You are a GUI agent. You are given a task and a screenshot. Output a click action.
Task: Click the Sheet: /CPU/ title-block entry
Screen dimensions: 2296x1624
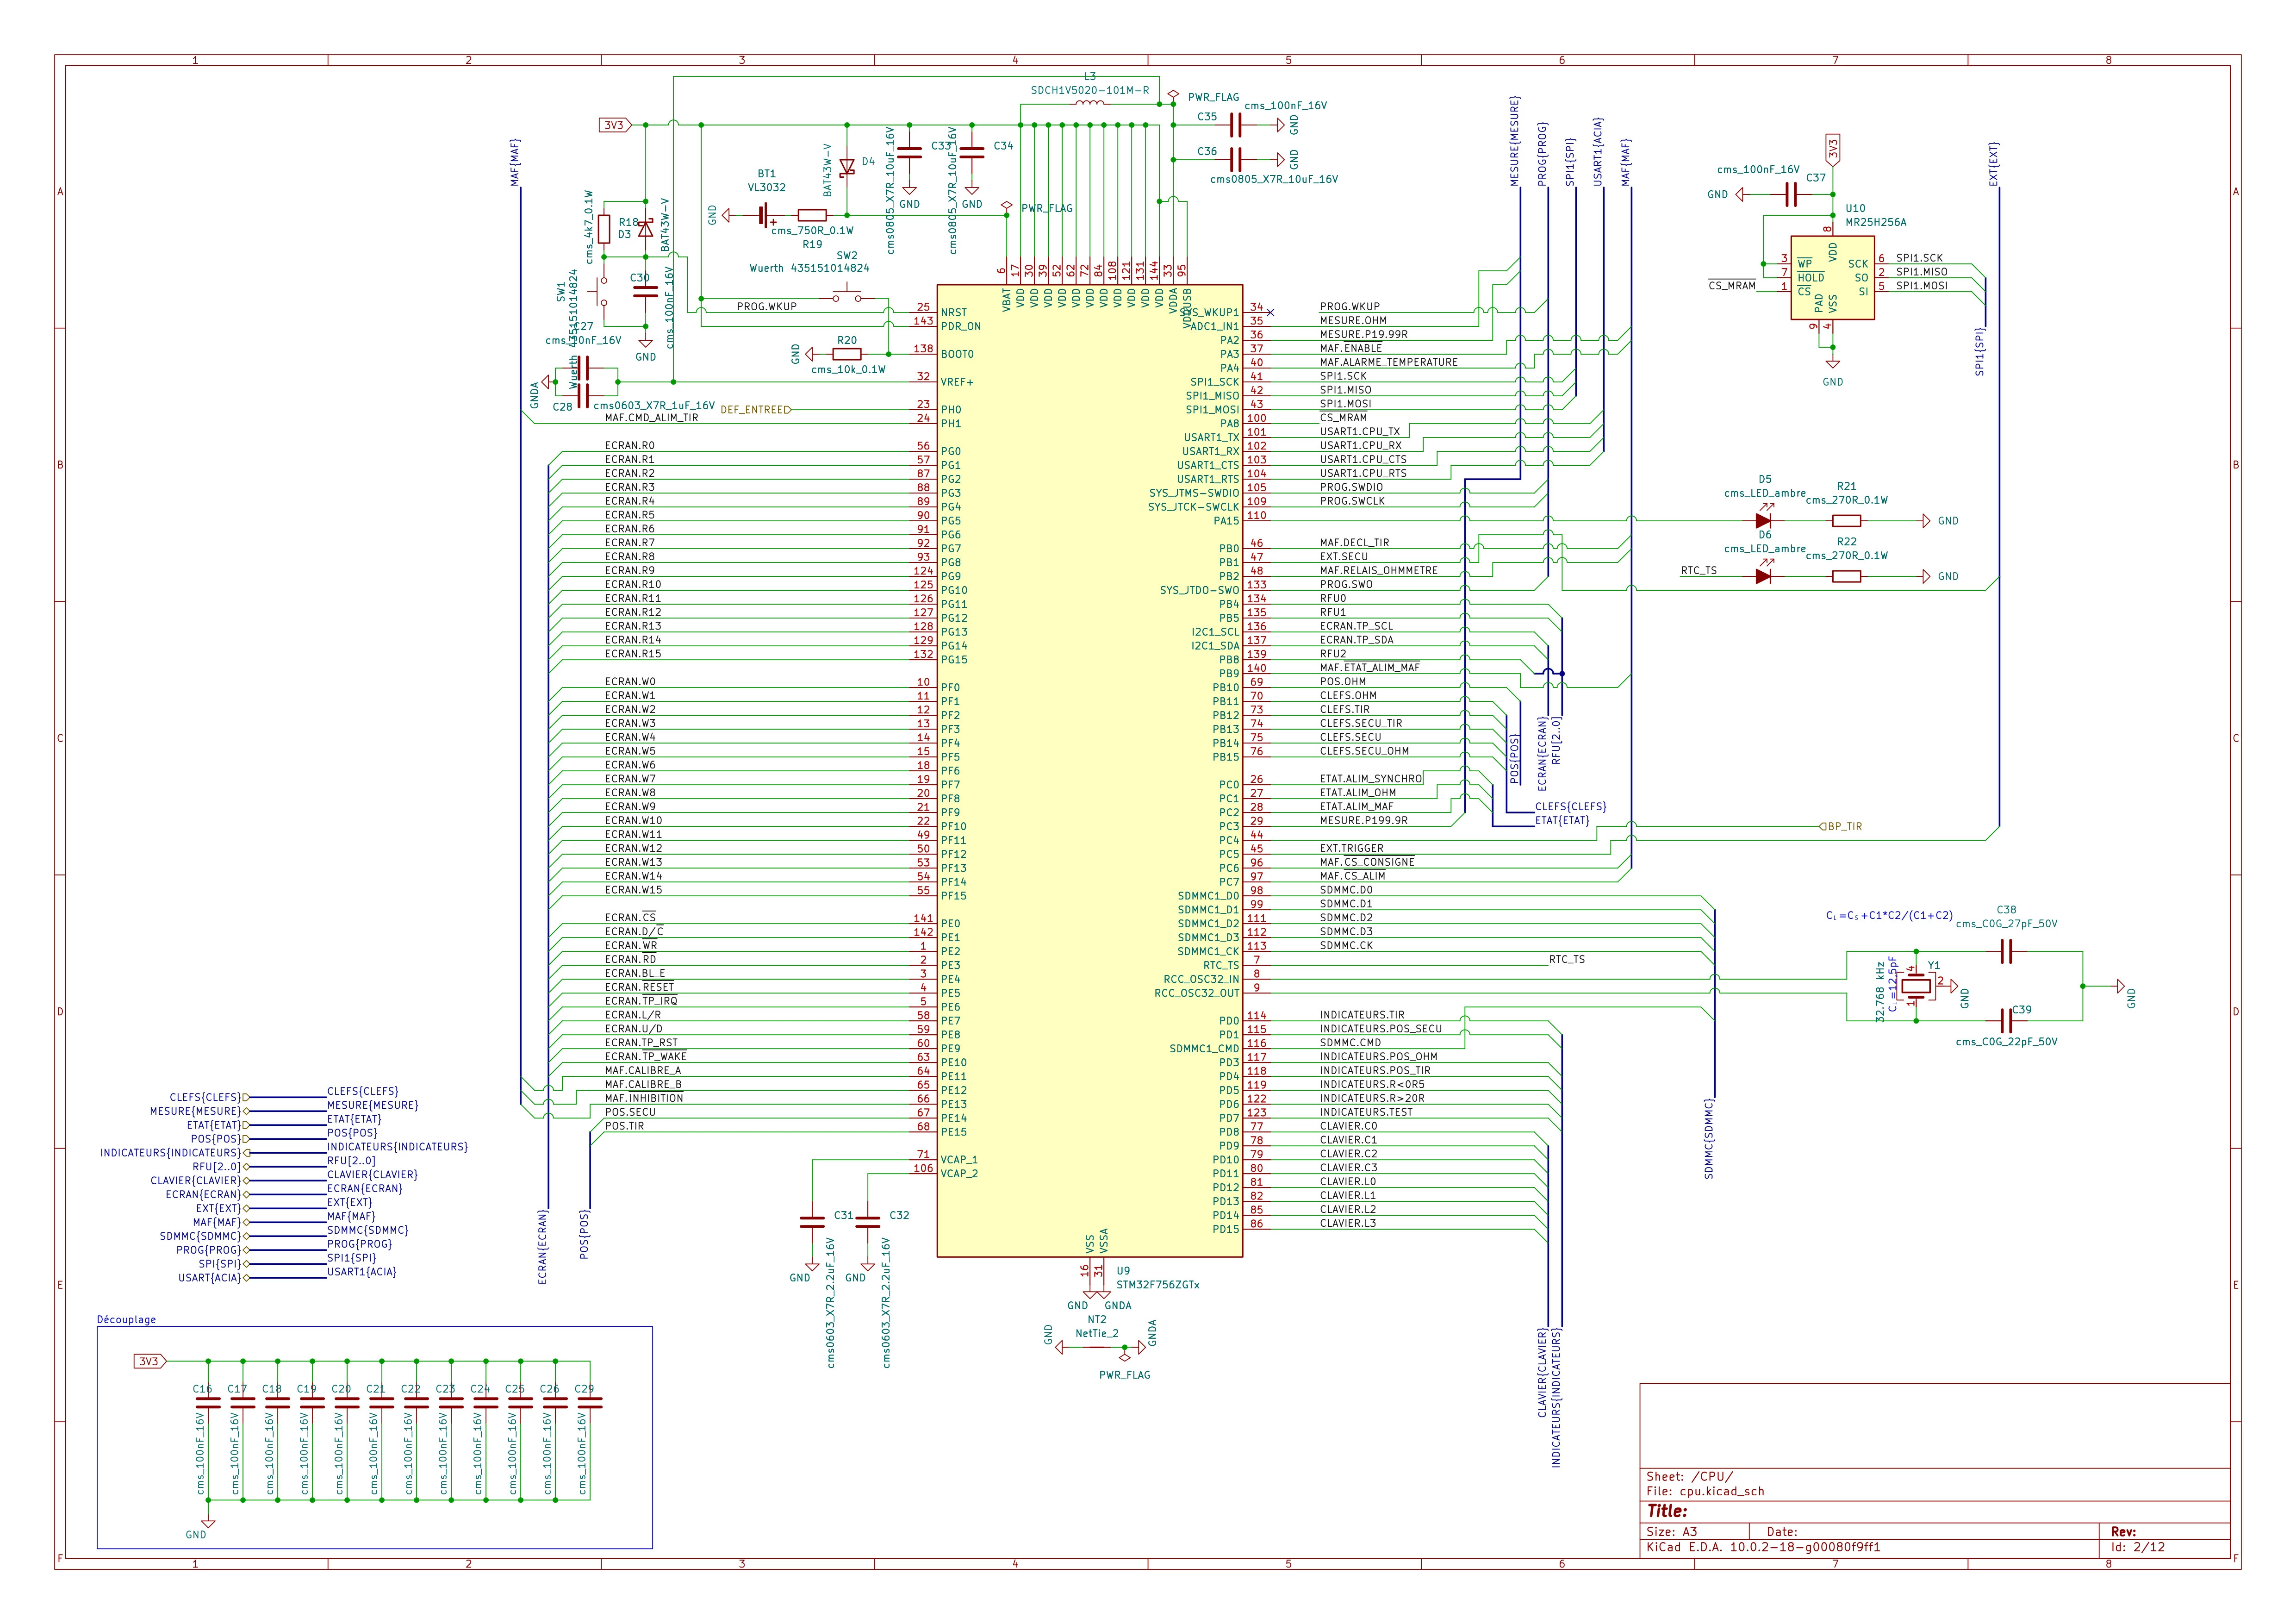1690,1476
